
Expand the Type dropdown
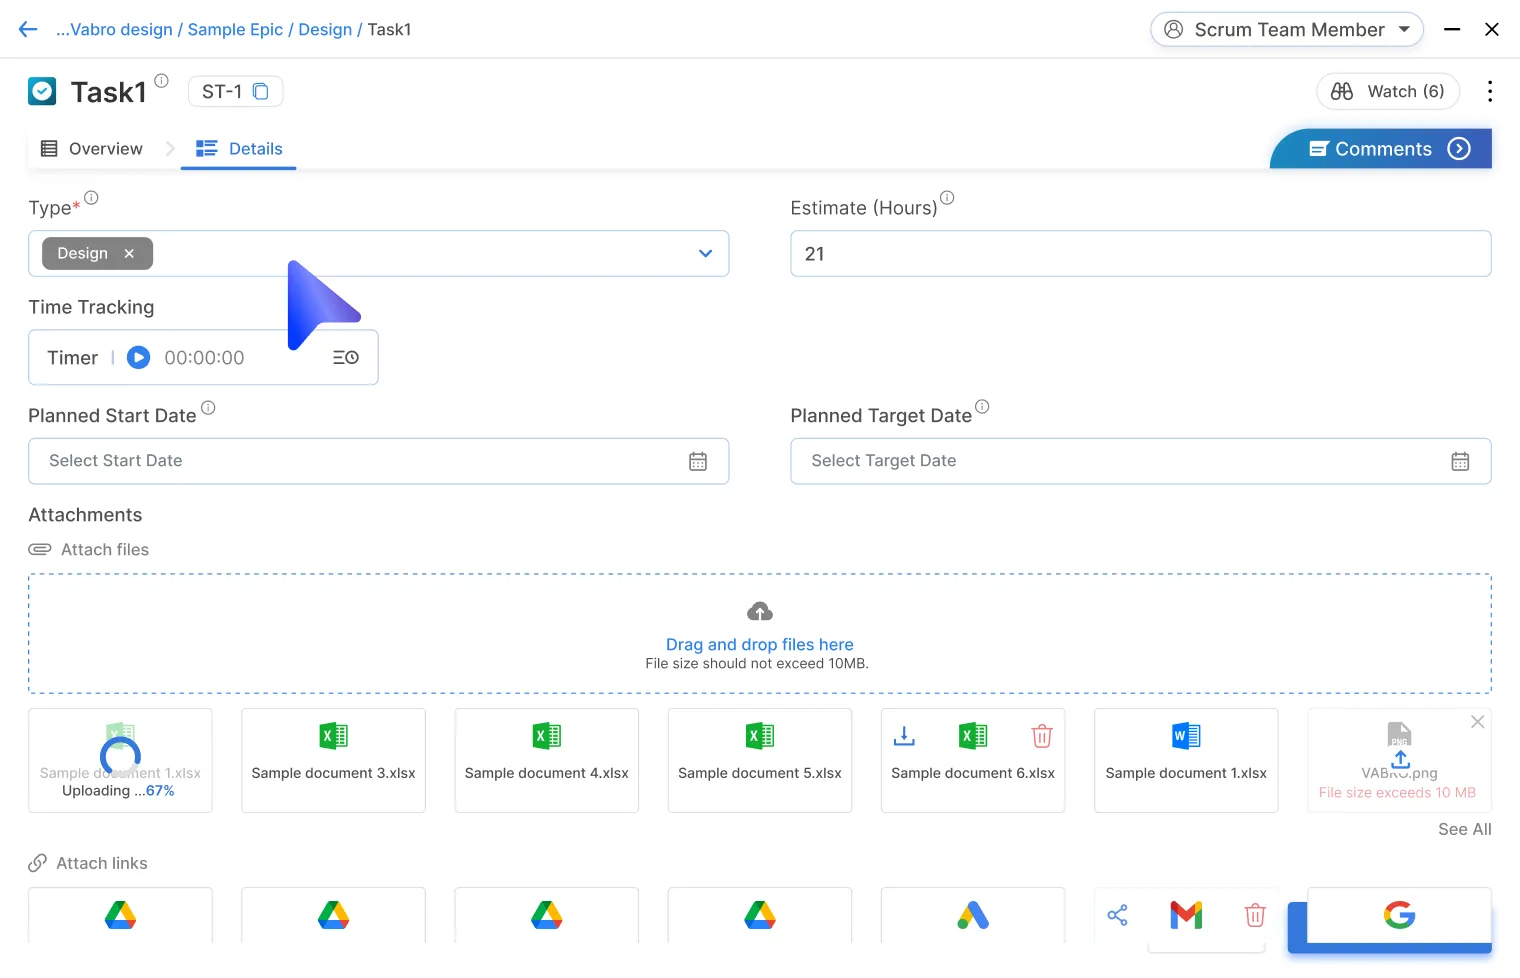(x=705, y=254)
